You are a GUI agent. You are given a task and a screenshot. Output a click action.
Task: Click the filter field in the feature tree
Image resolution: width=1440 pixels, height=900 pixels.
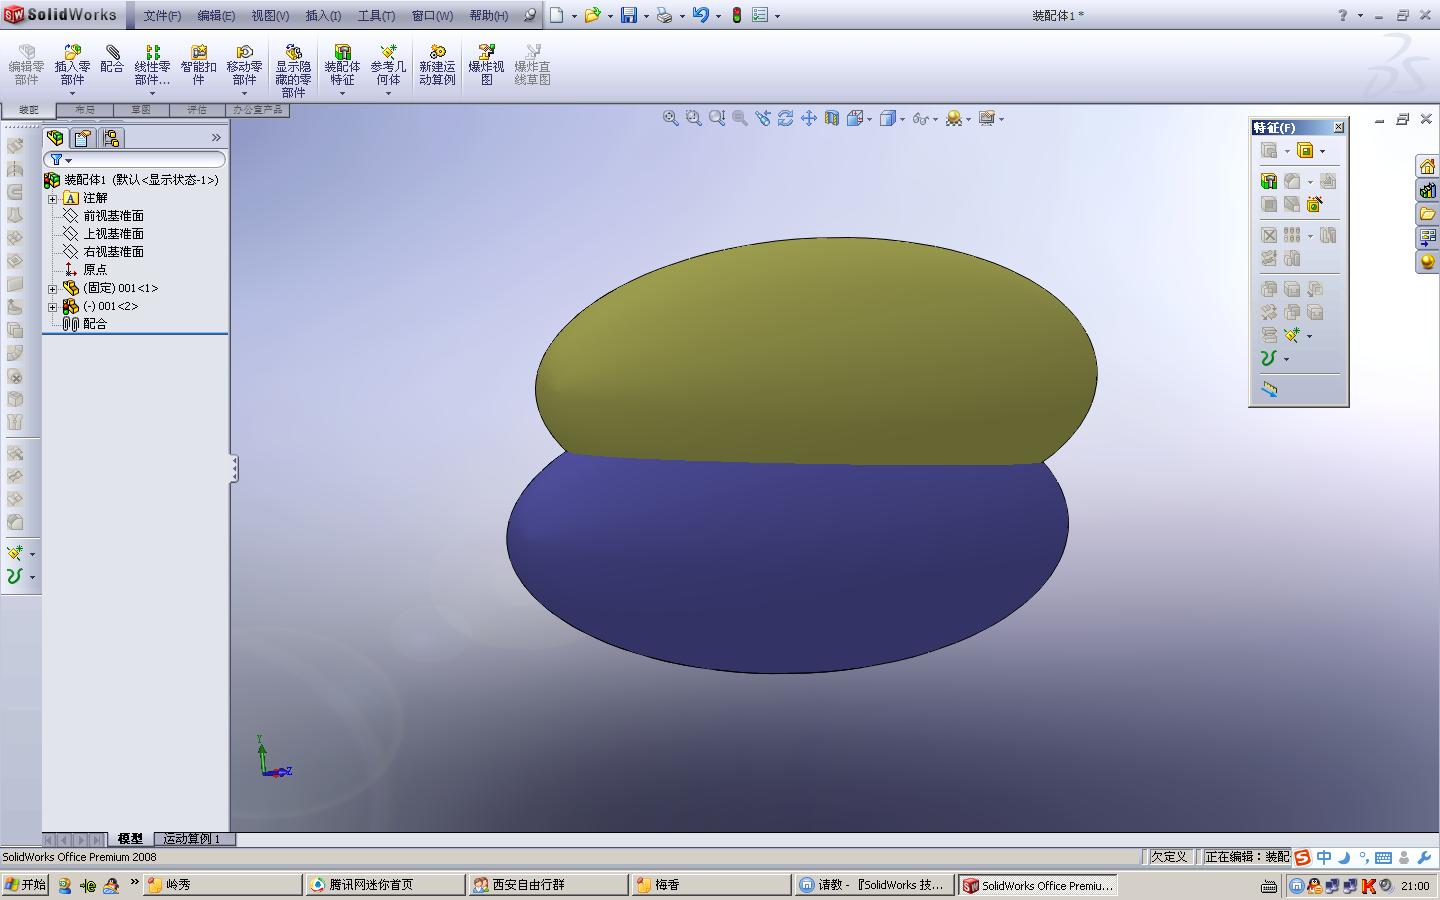point(135,160)
